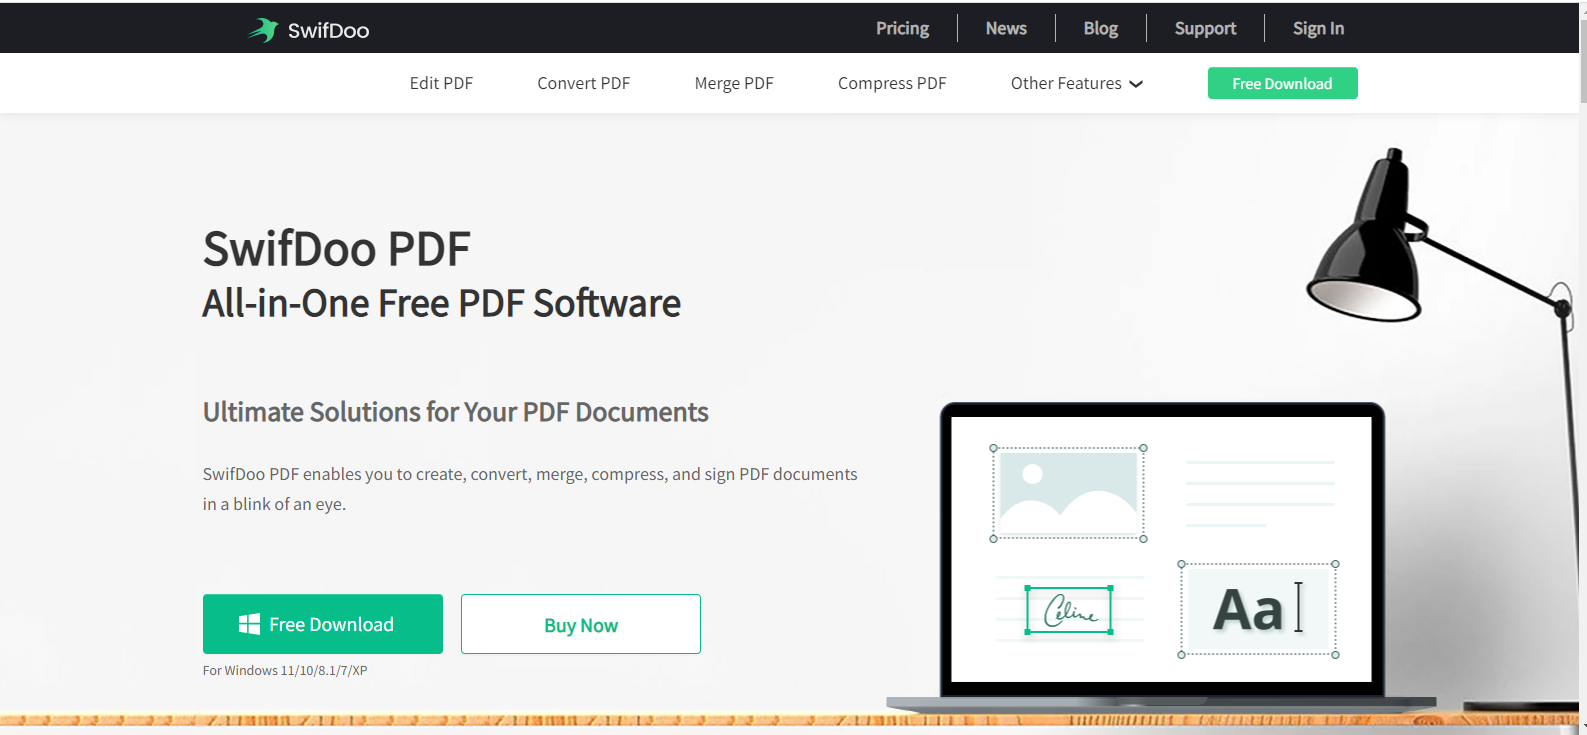Click the Buy Now button

click(x=580, y=624)
